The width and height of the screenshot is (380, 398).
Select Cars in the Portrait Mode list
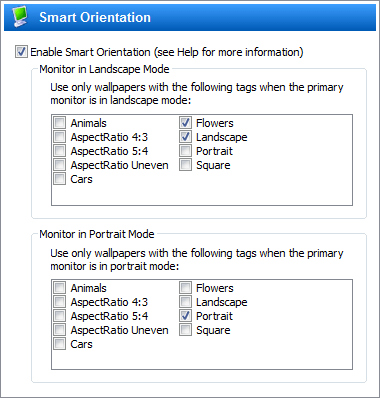point(60,344)
